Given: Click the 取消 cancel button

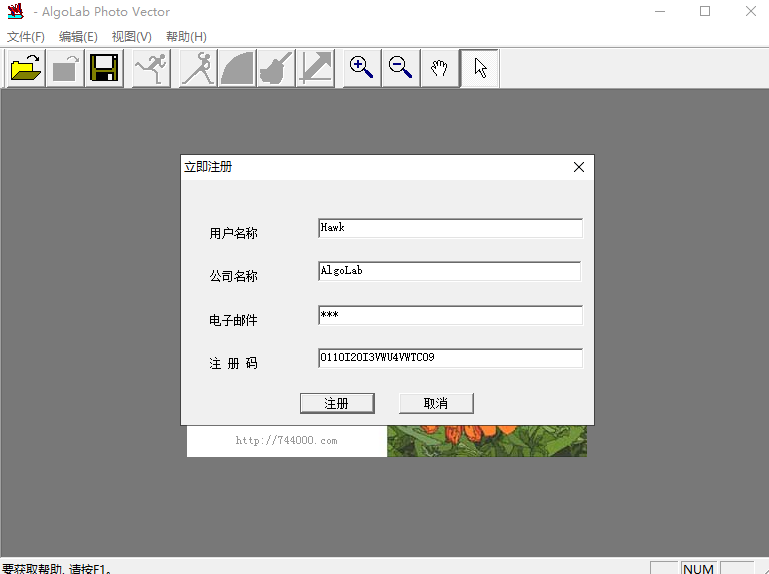Looking at the screenshot, I should (436, 403).
